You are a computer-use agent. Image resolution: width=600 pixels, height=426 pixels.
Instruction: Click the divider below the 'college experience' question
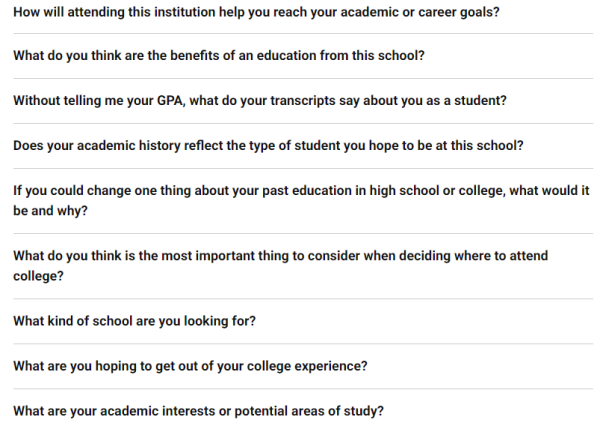[x=303, y=389]
